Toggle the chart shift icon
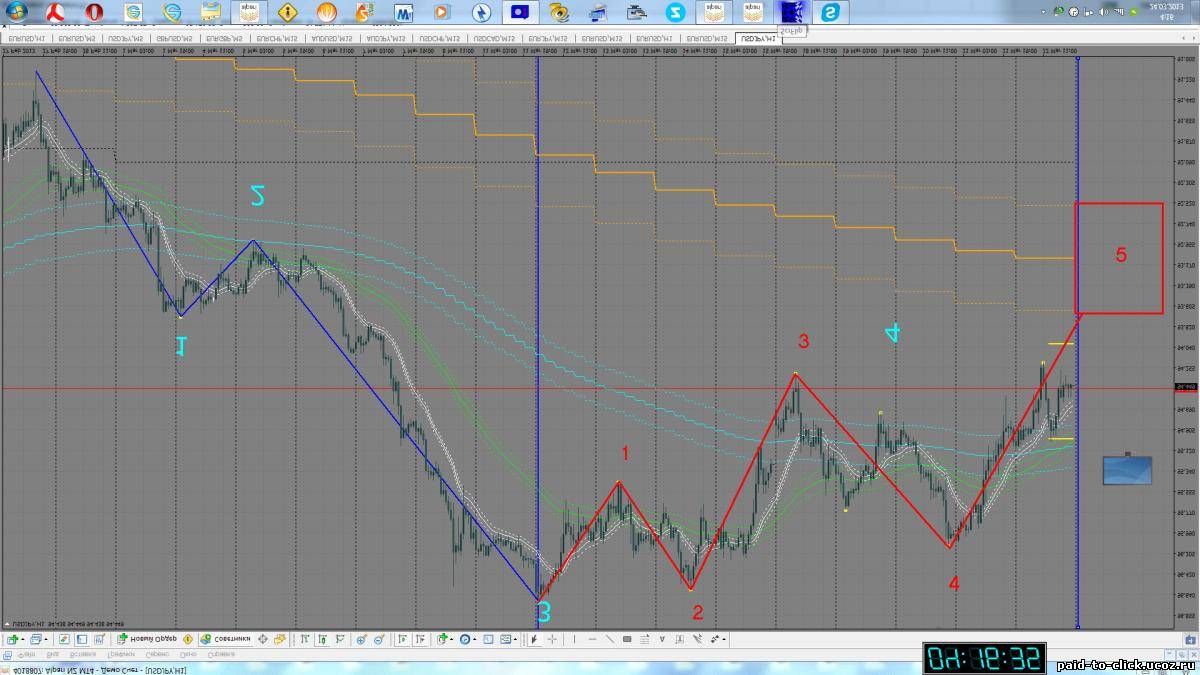Viewport: 1200px width, 675px height. (x=420, y=639)
